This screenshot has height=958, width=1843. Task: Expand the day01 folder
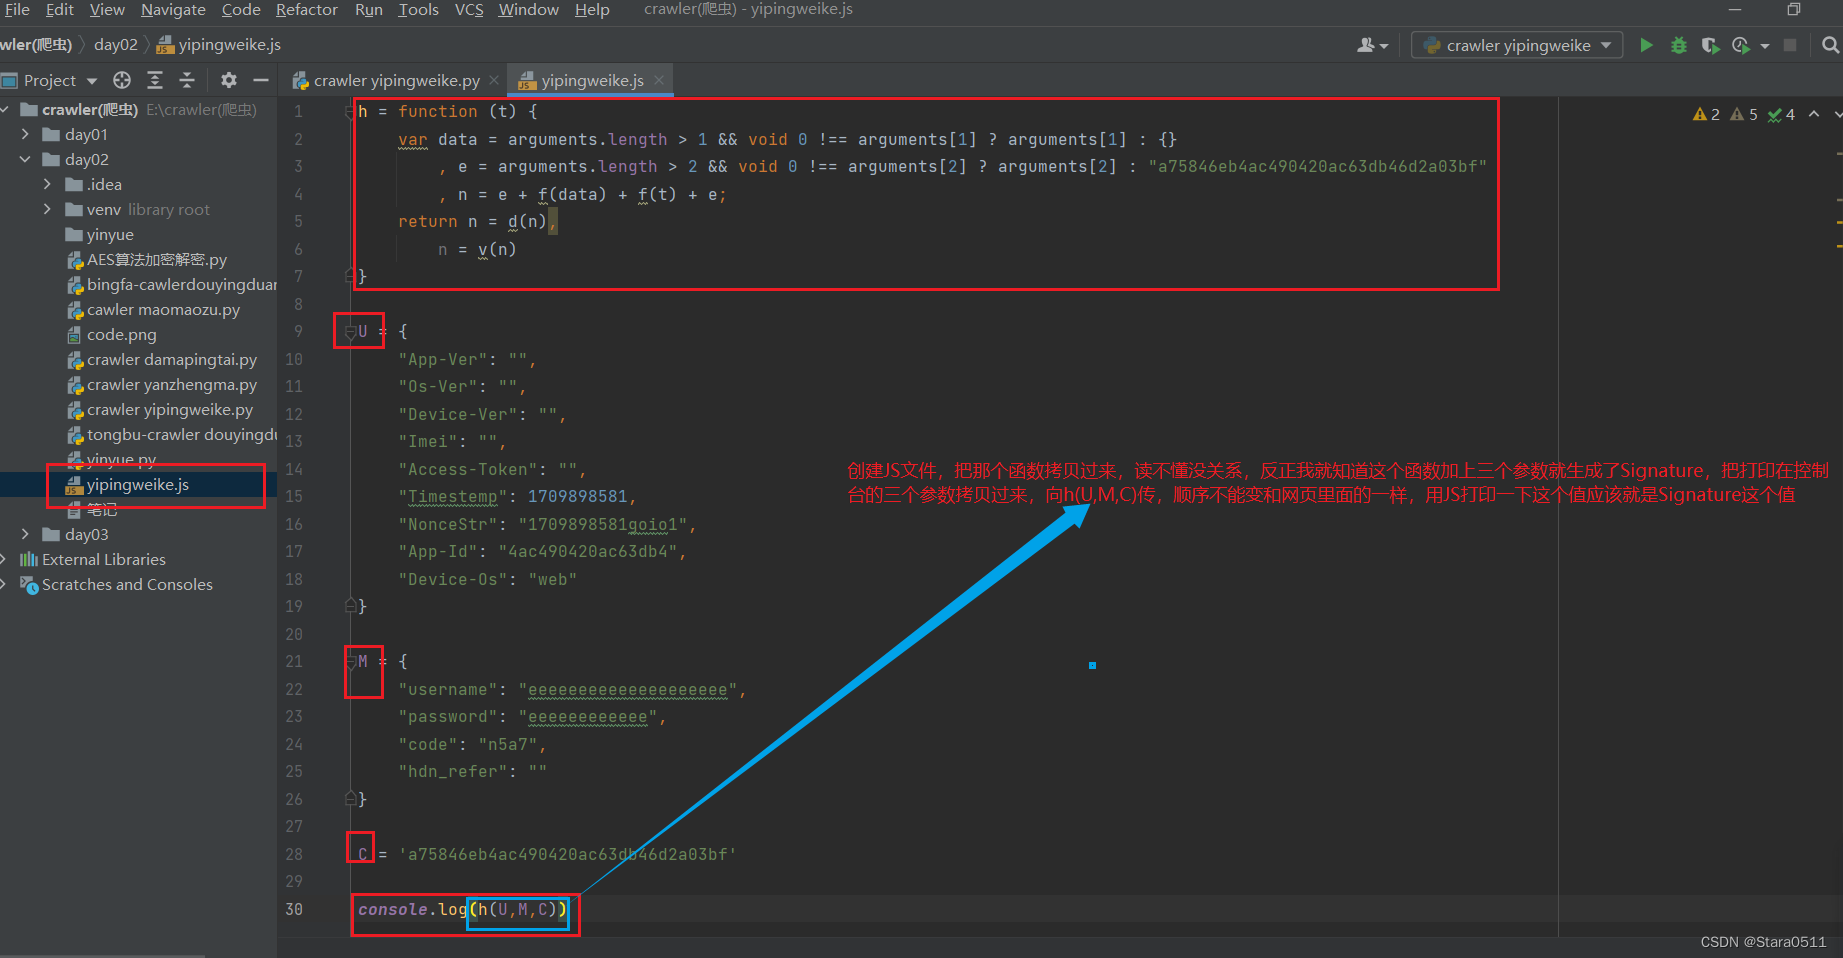tap(25, 134)
